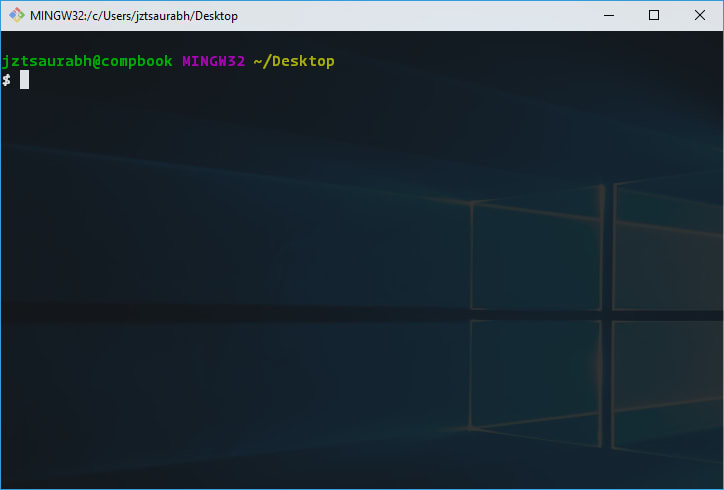Click the ~/Desktop path in the prompt
Screen dimensions: 724x490
click(294, 61)
